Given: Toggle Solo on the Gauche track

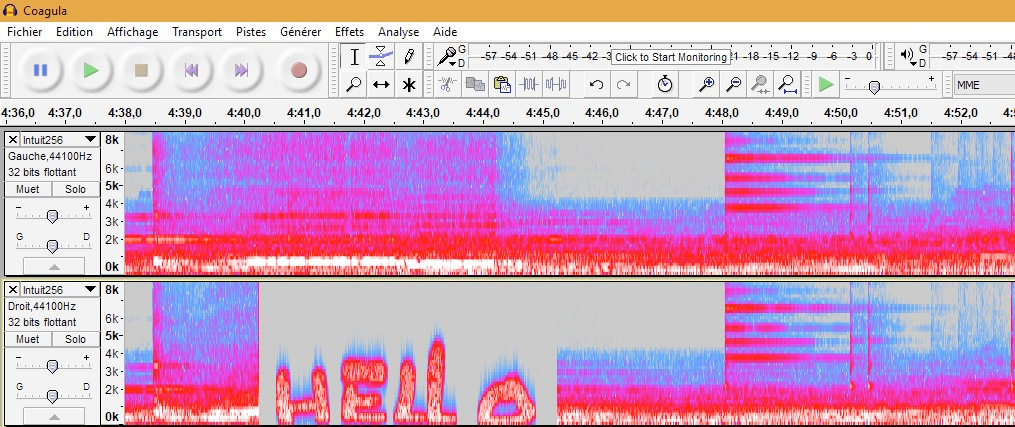Looking at the screenshot, I should point(75,189).
